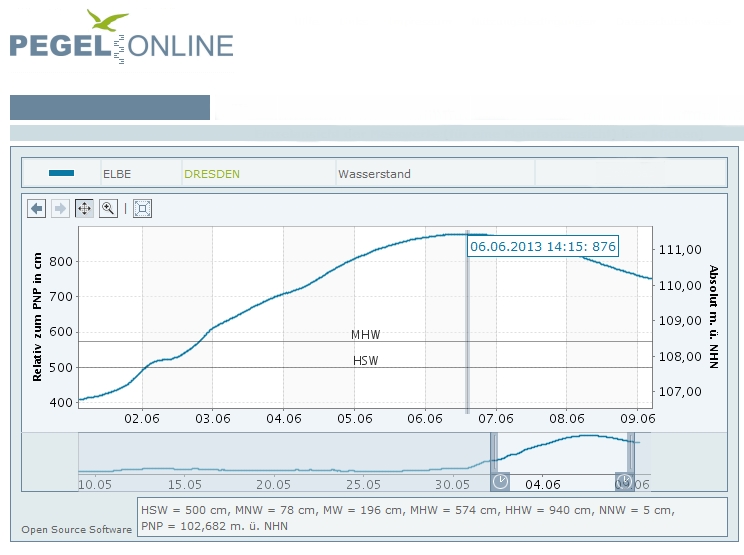Click the HSW/MNW reference values info box
The width and height of the screenshot is (744, 555).
[430, 517]
